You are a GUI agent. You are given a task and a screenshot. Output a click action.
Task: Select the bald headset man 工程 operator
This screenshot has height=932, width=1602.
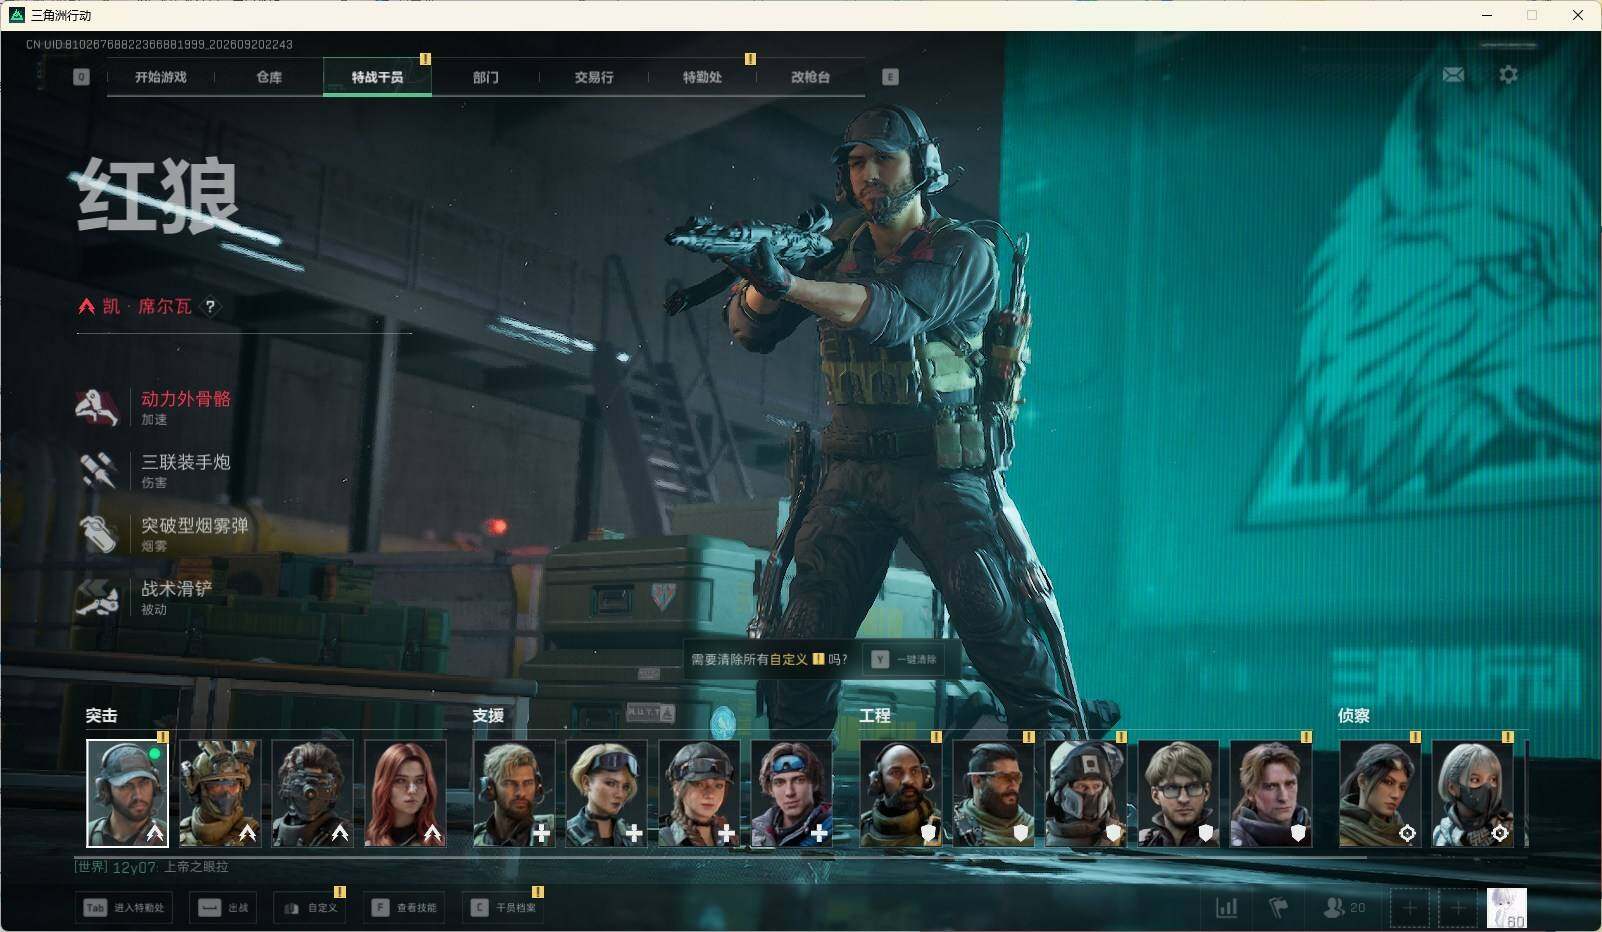[x=901, y=793]
